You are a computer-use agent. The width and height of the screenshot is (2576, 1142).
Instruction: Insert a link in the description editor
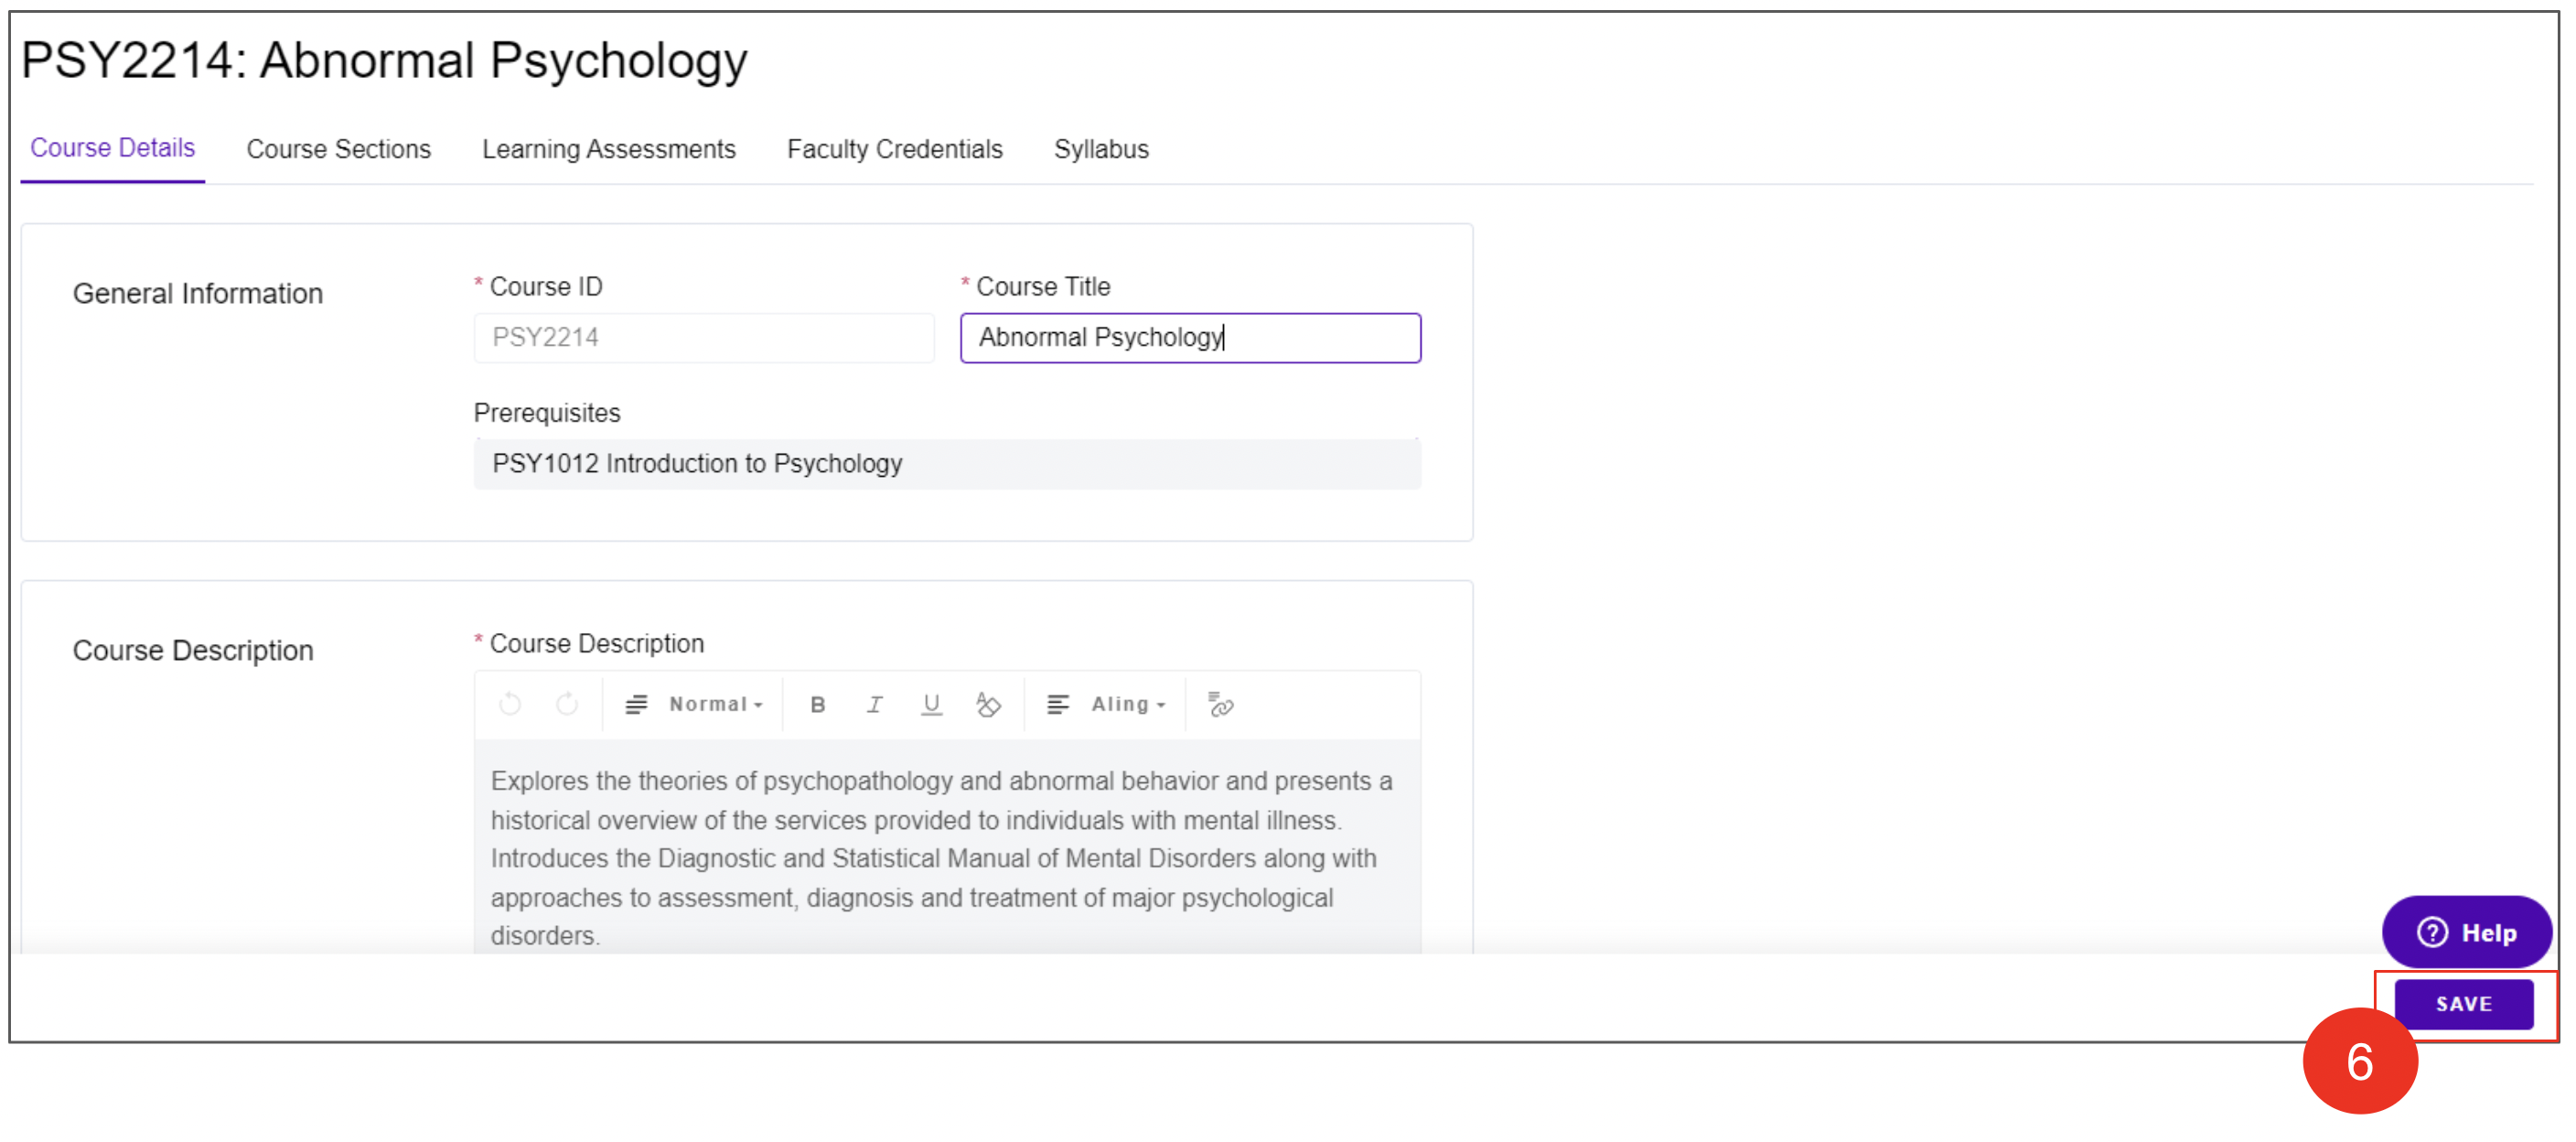[1220, 705]
